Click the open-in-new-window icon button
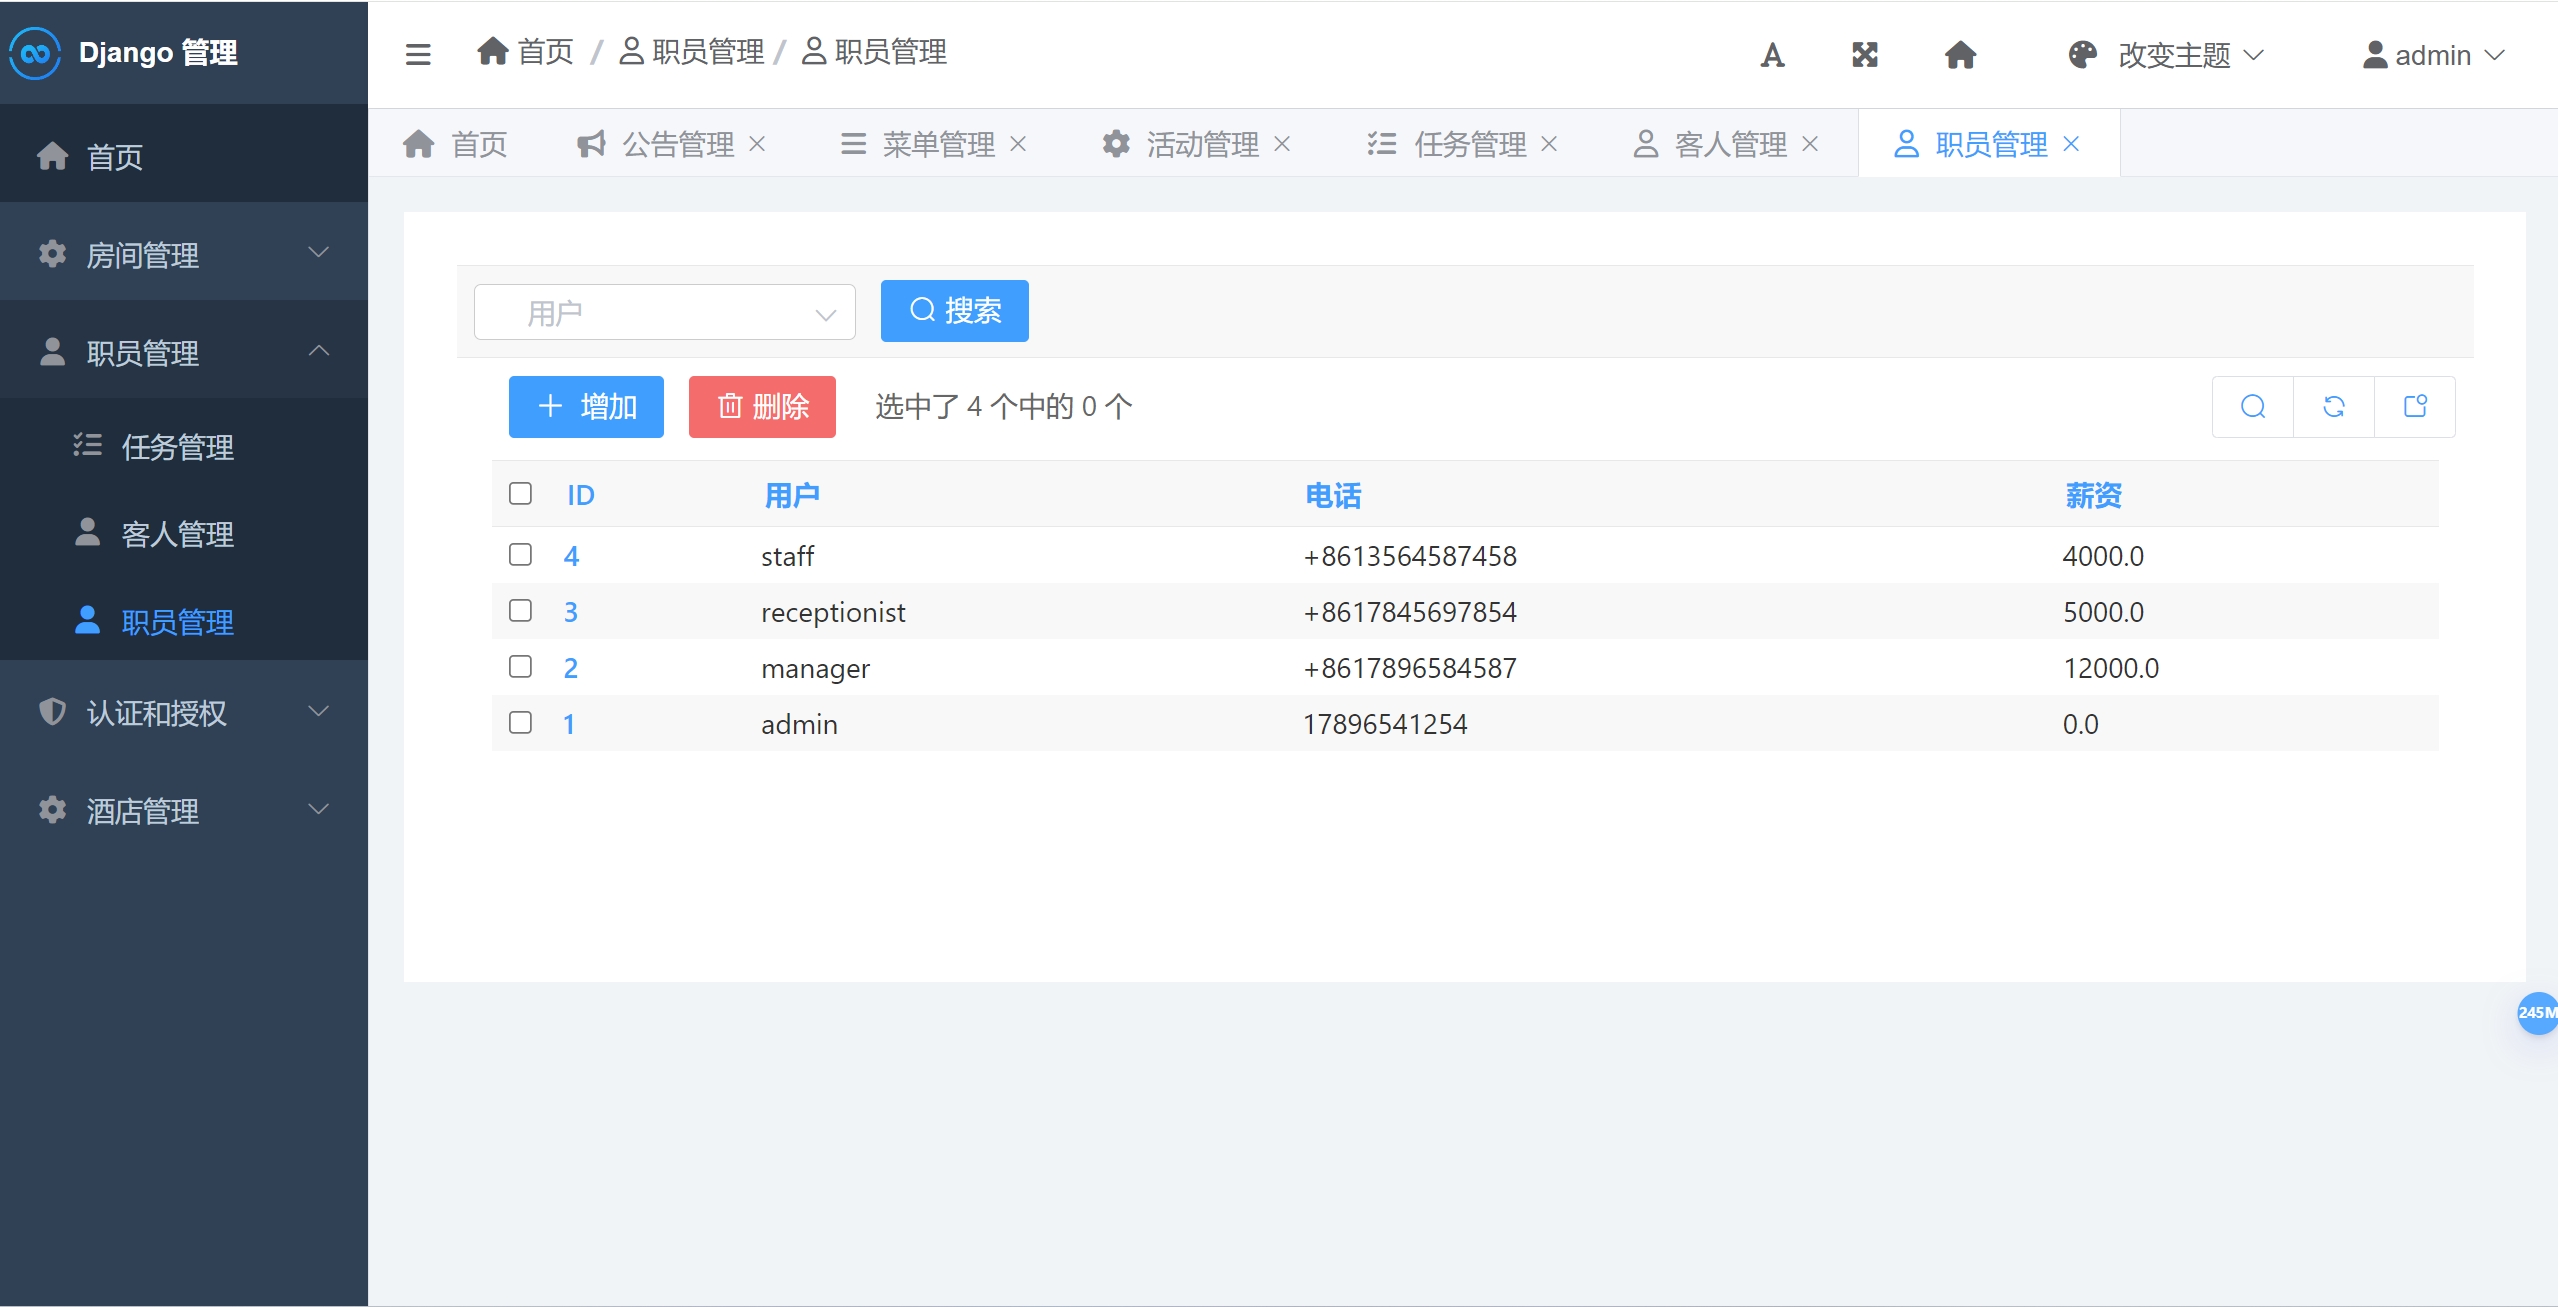2558x1307 pixels. coord(2415,407)
